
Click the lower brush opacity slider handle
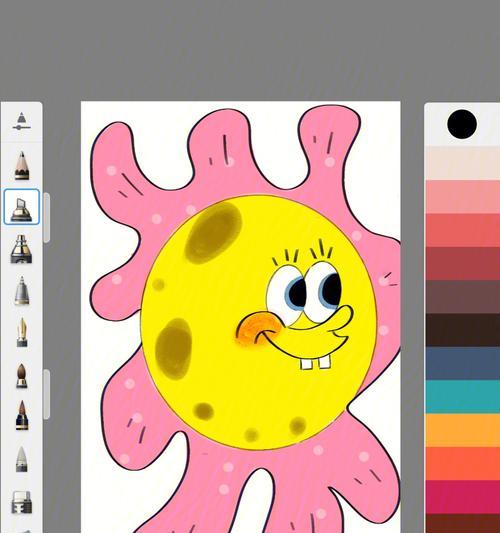click(47, 394)
